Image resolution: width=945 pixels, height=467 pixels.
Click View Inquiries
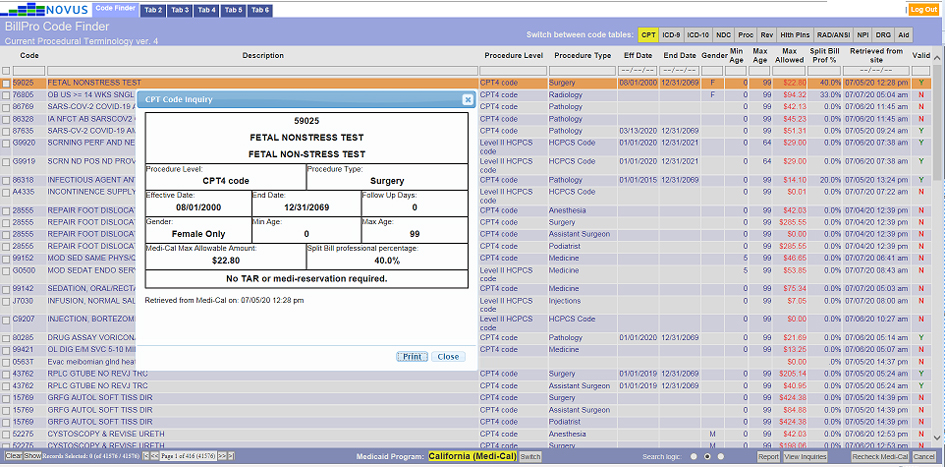[x=805, y=457]
